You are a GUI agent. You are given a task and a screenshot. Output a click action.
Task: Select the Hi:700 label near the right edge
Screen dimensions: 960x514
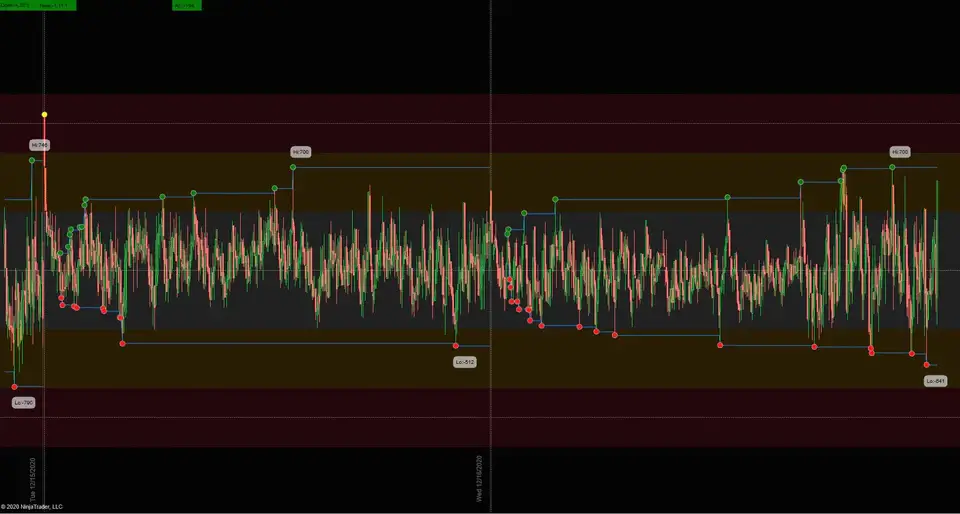(x=900, y=152)
